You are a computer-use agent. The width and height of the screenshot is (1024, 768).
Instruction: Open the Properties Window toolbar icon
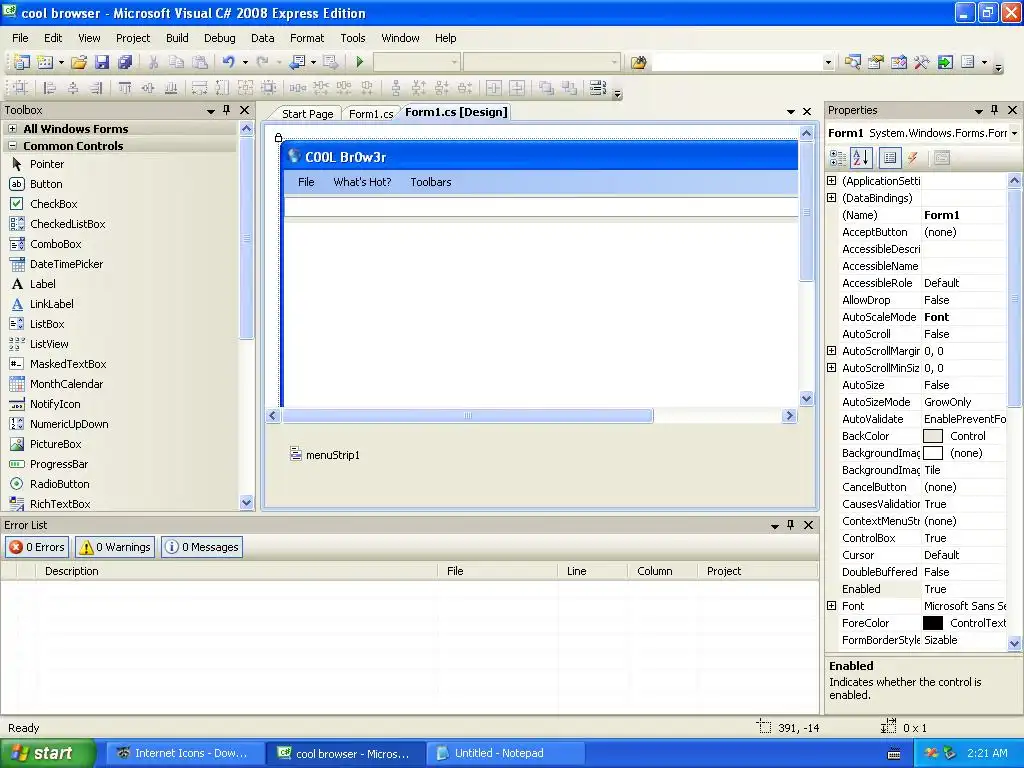876,62
